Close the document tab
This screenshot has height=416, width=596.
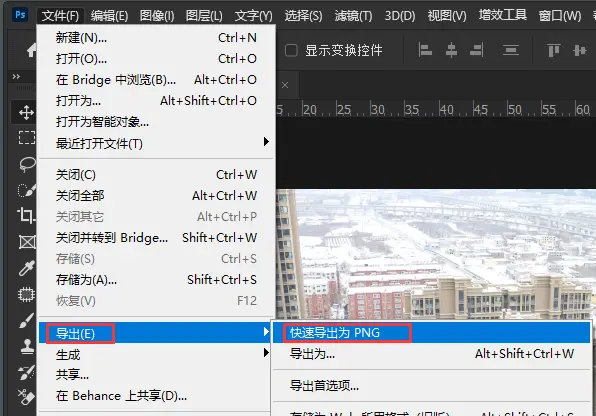click(285, 85)
